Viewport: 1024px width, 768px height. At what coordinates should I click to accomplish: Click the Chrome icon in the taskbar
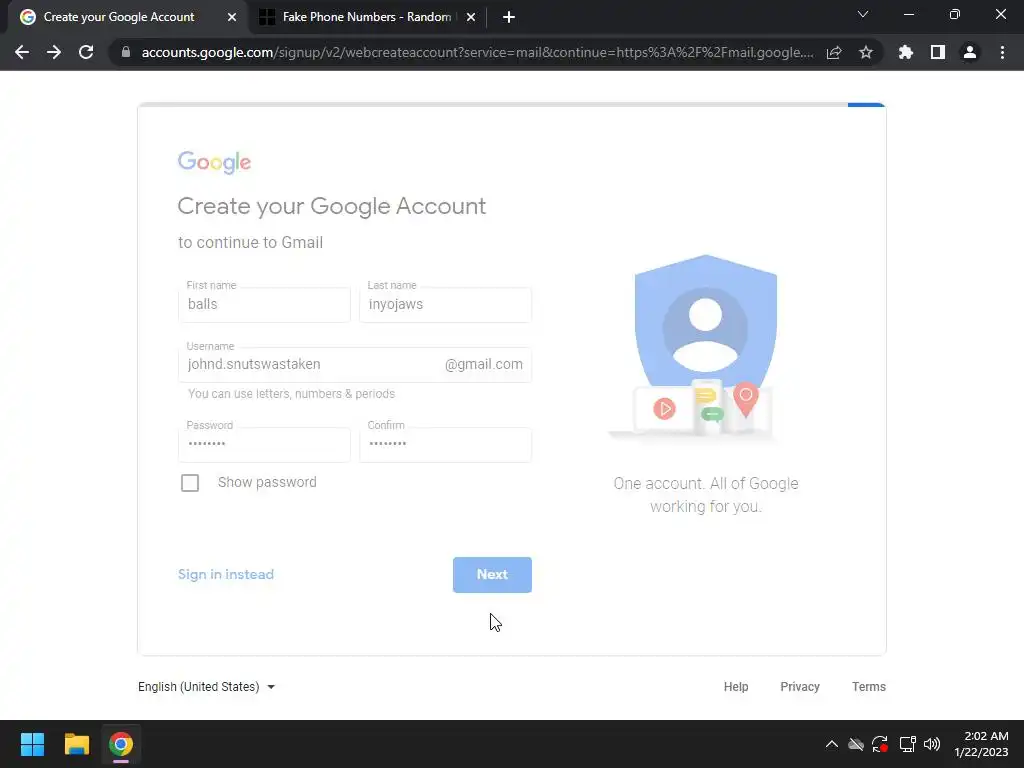(121, 744)
